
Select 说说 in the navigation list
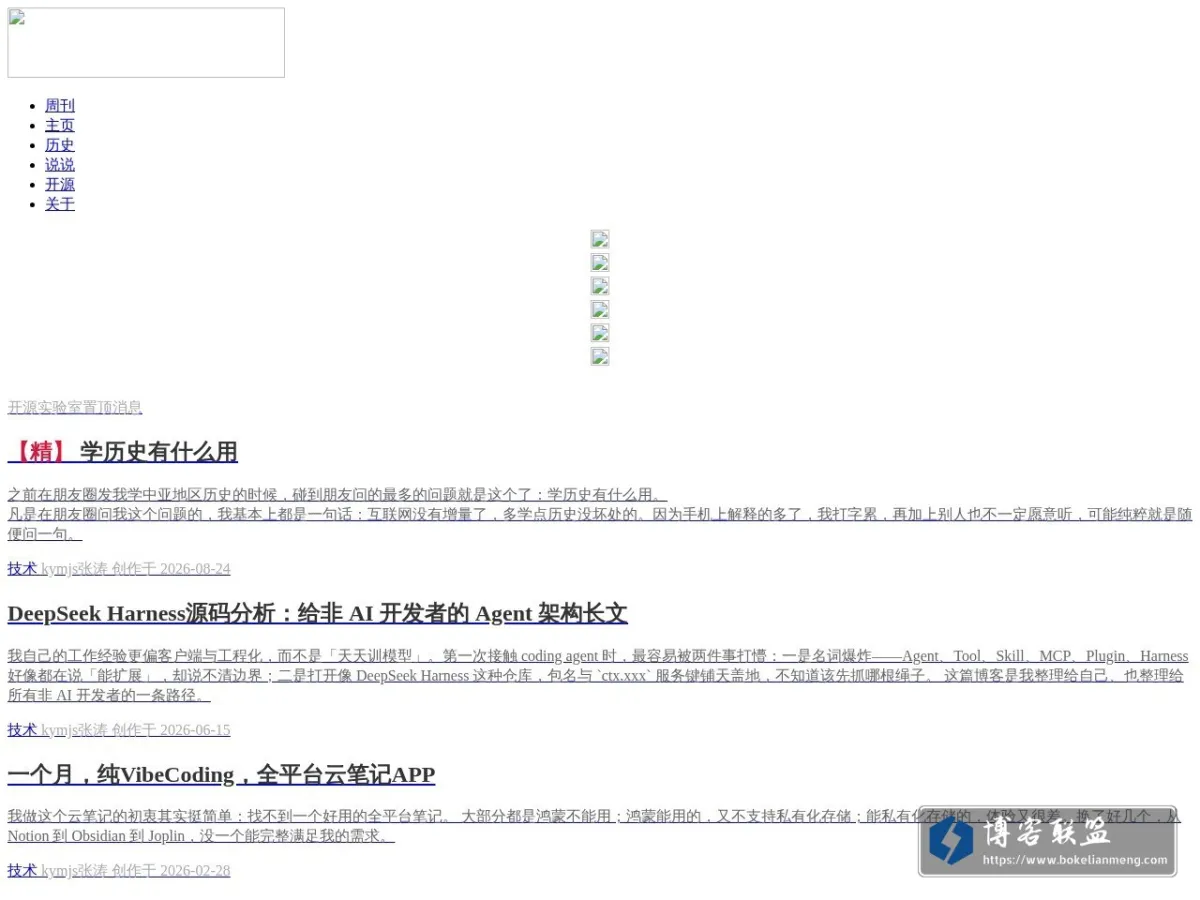tap(60, 165)
